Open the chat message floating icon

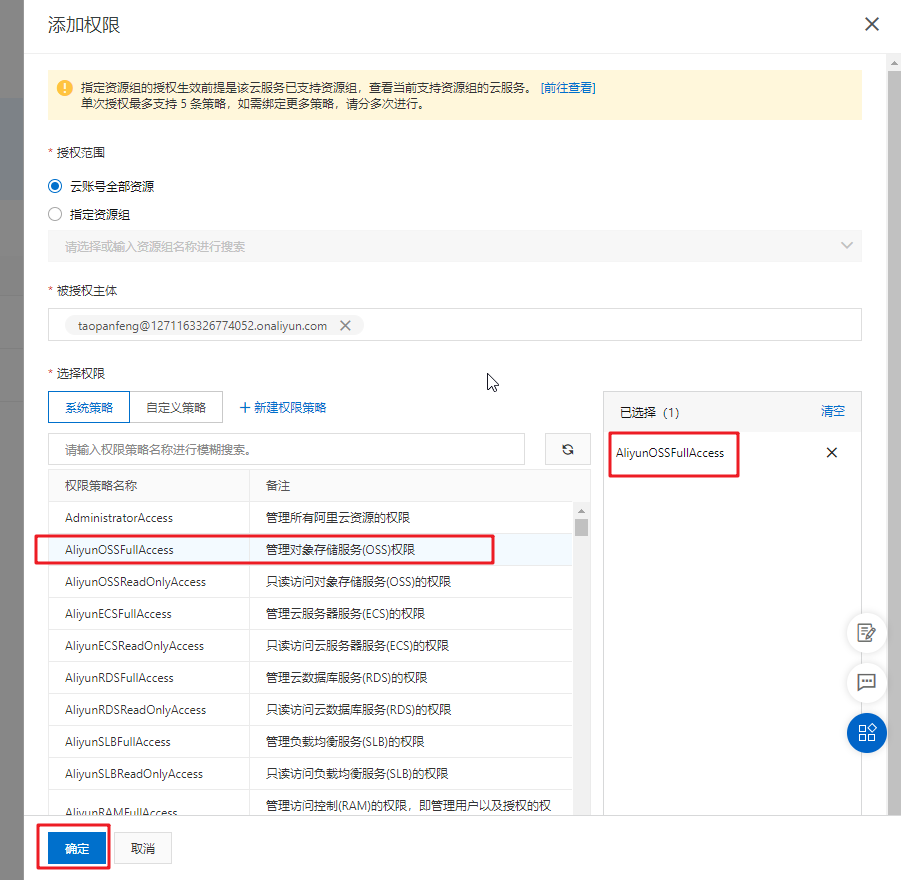866,682
